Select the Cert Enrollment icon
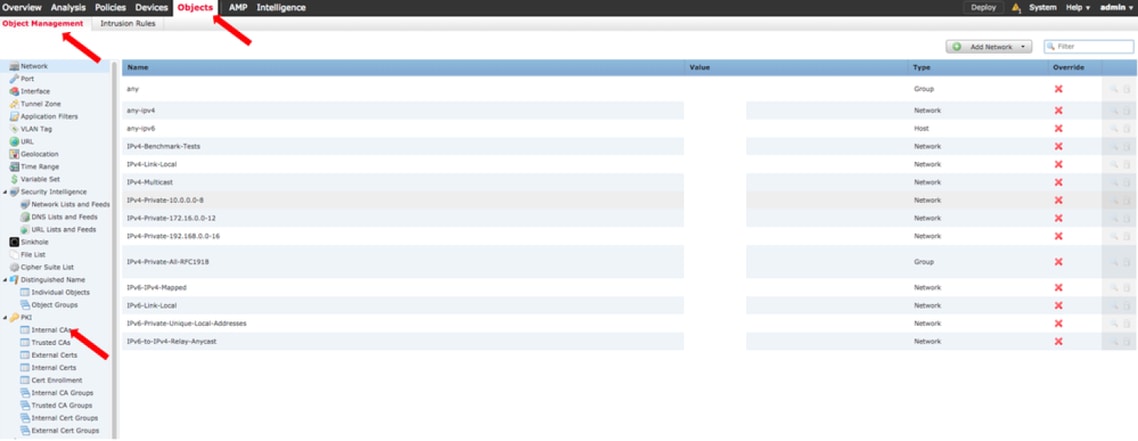This screenshot has width=1138, height=441. pos(25,380)
